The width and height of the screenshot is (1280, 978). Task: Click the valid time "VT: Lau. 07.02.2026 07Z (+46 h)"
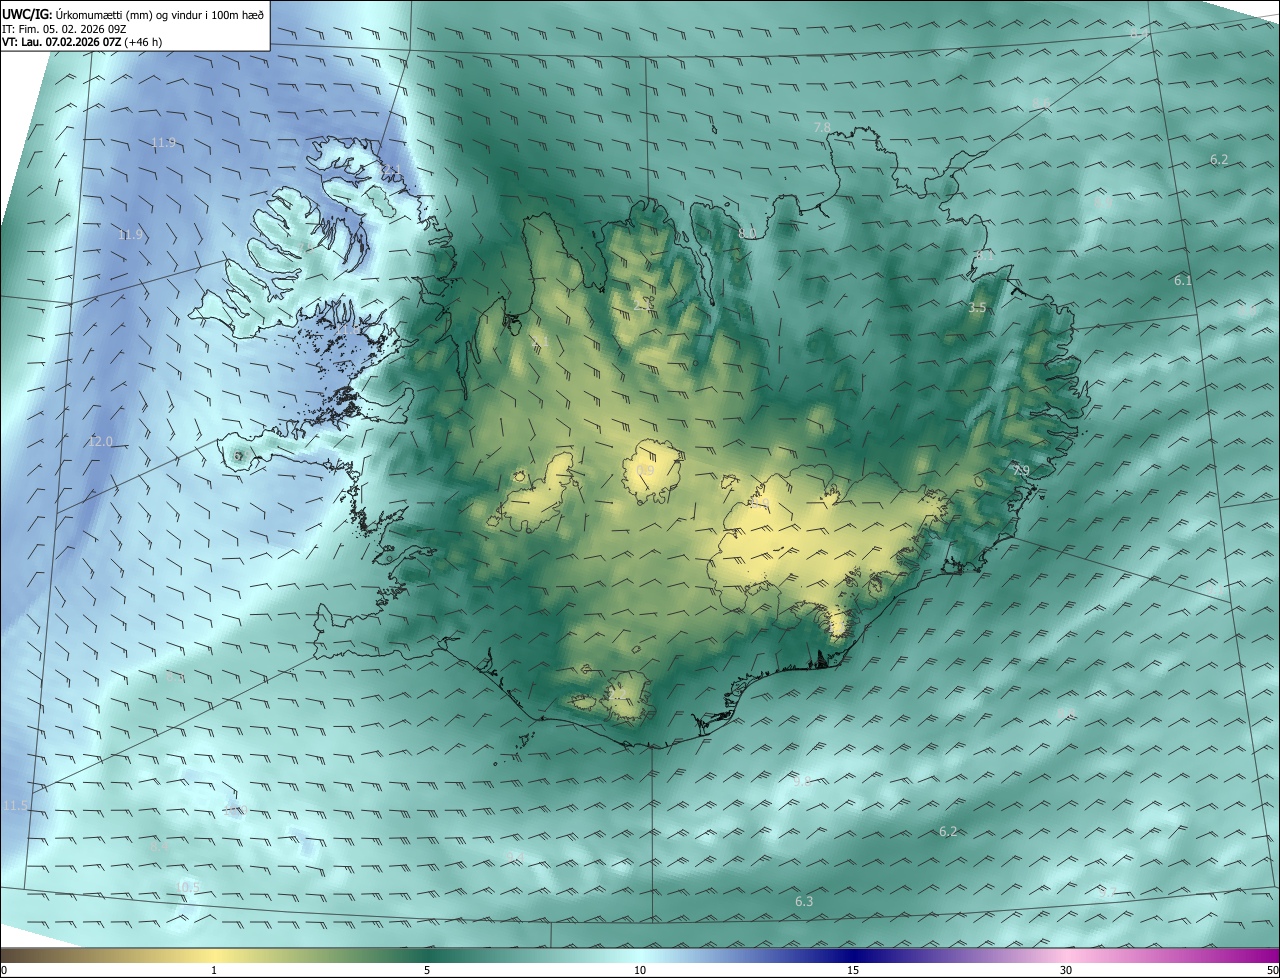pyautogui.click(x=82, y=42)
